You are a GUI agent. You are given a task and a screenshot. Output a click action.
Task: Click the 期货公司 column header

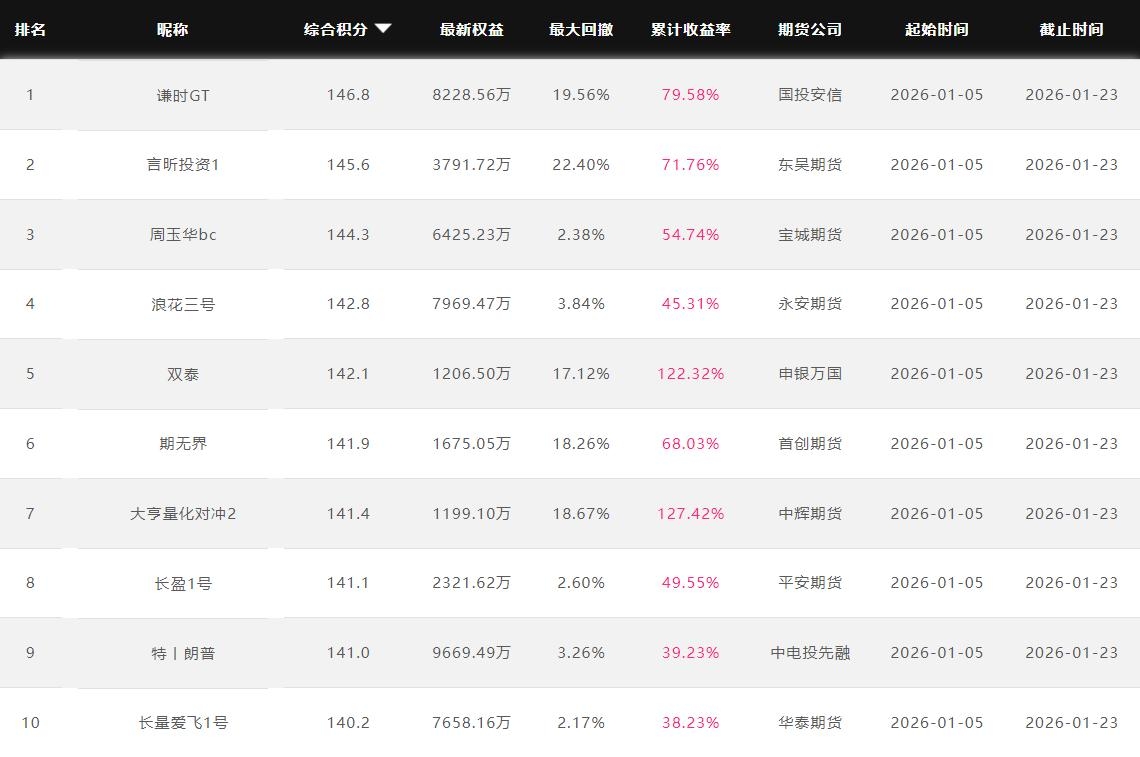pos(810,29)
